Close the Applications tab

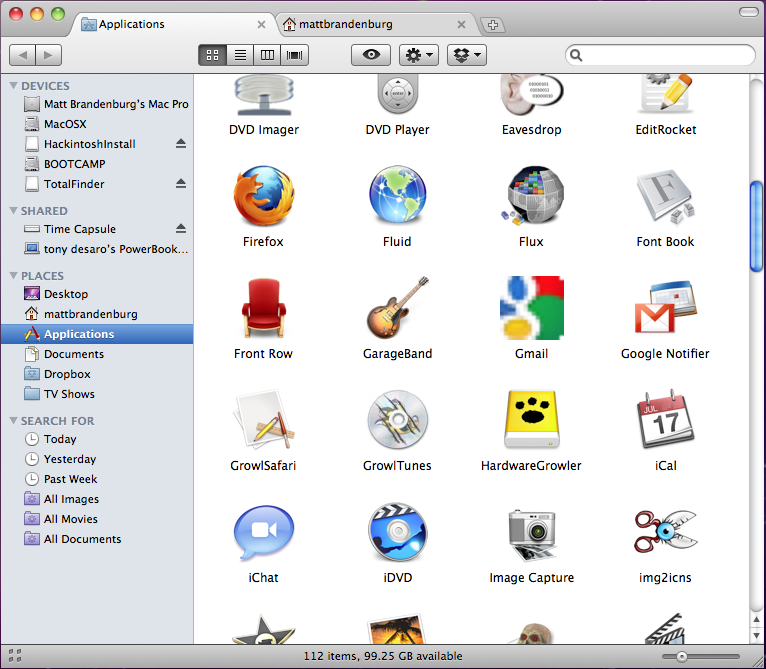261,24
